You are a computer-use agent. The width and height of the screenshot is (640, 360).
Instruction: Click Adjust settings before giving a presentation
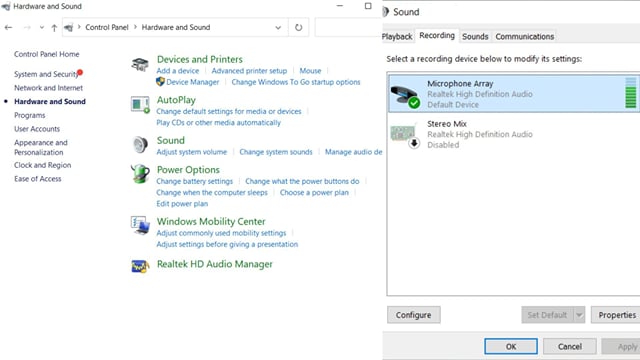[x=227, y=244]
